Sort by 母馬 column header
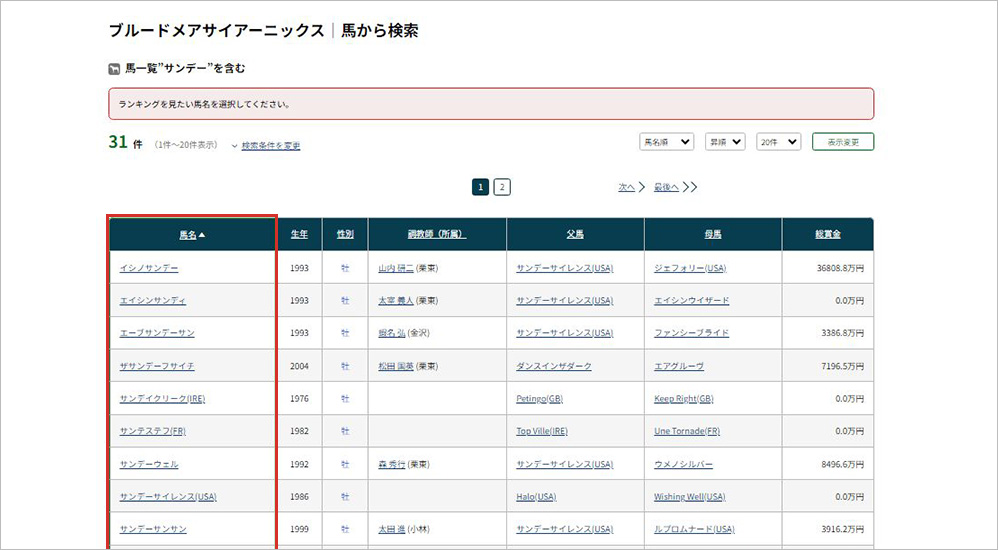 tap(713, 234)
